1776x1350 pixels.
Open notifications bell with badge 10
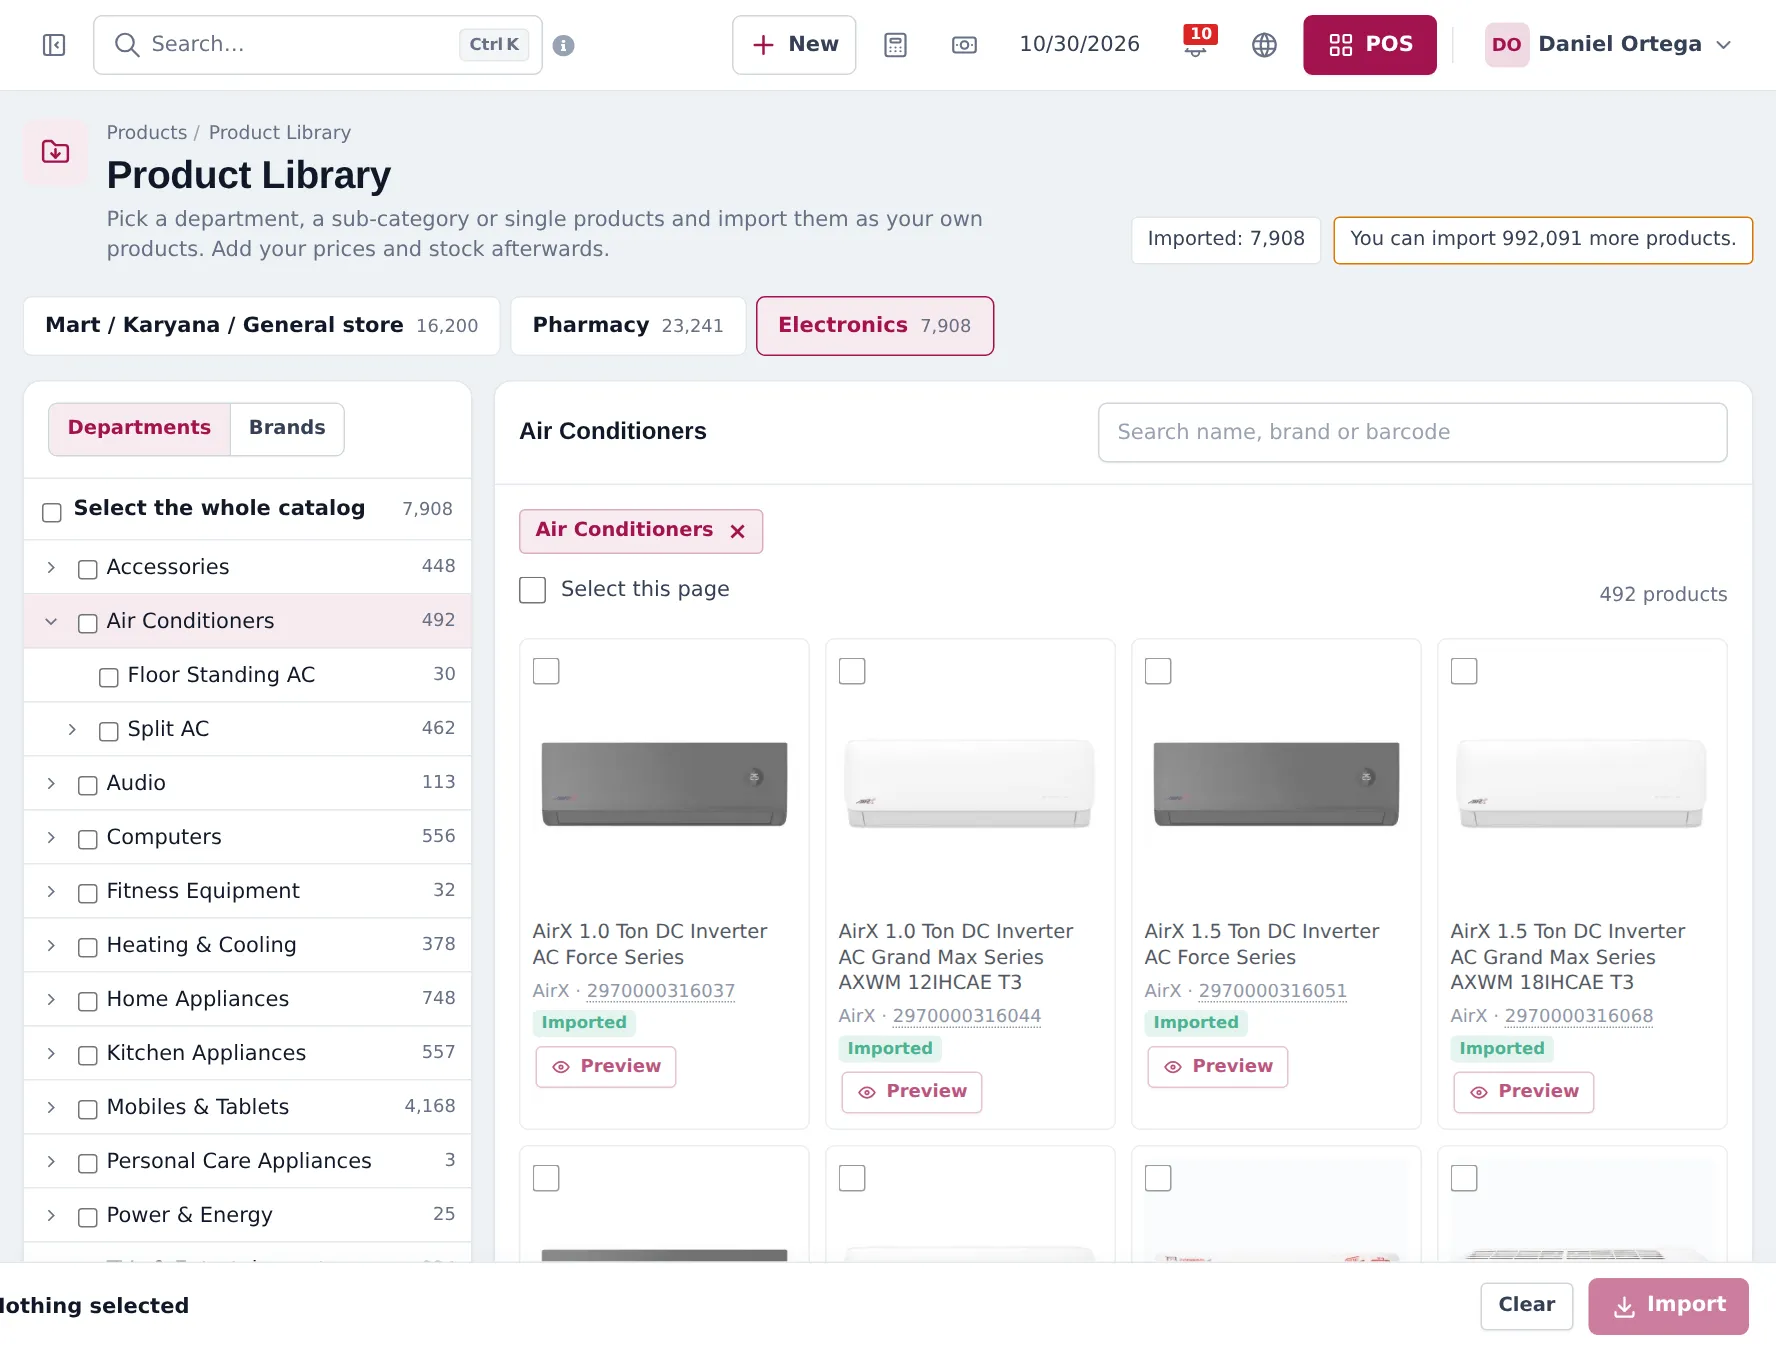[1196, 43]
